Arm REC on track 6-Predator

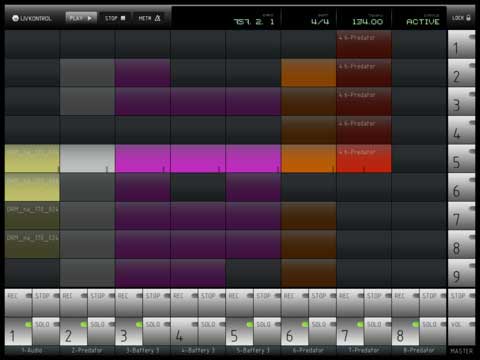(x=295, y=303)
